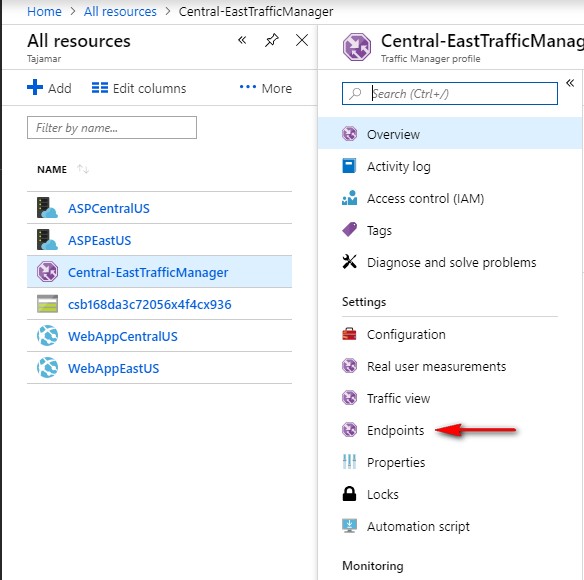Open the Overview menu item
Screen dimensions: 584x580
(450, 134)
